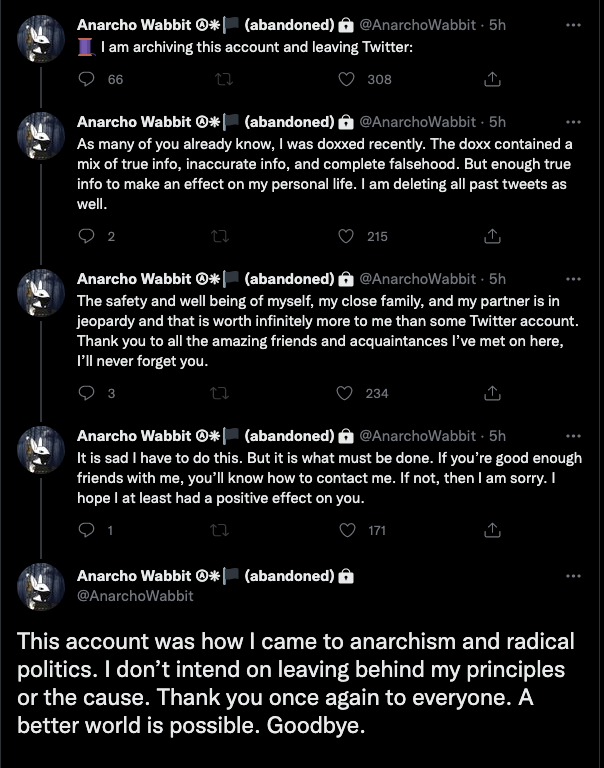The width and height of the screenshot is (604, 768).
Task: Open profile avatar of the last tweet
Action: click(42, 586)
